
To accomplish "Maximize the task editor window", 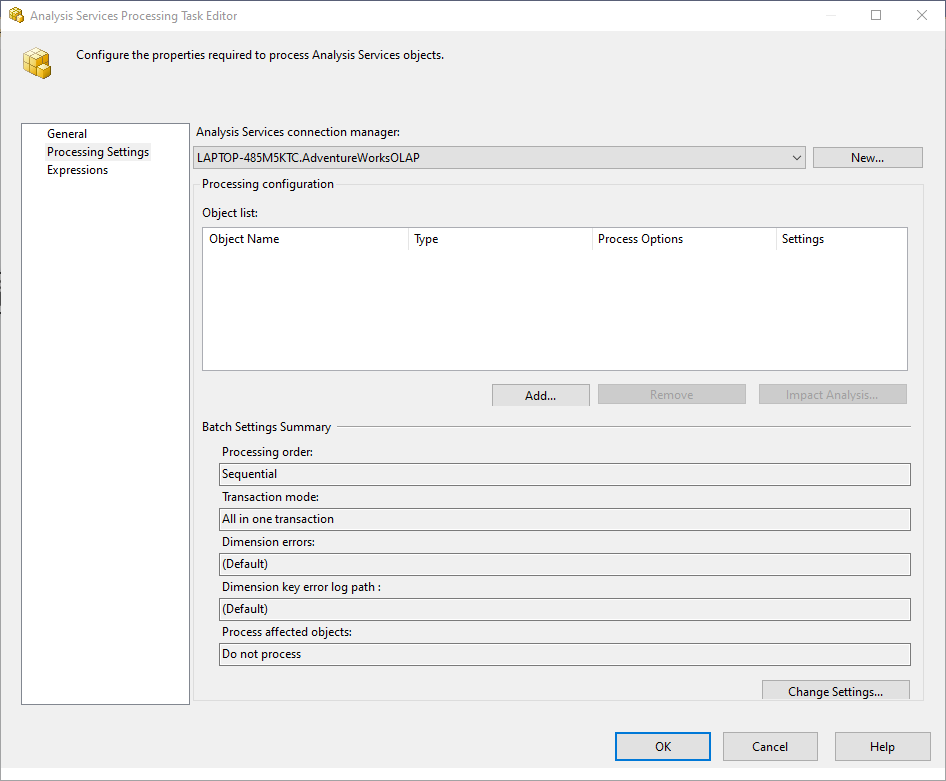I will pos(876,16).
